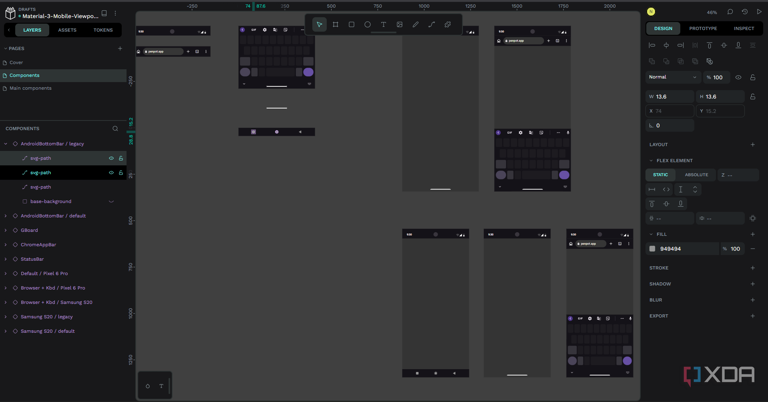Select the Rectangle tool

351,24
